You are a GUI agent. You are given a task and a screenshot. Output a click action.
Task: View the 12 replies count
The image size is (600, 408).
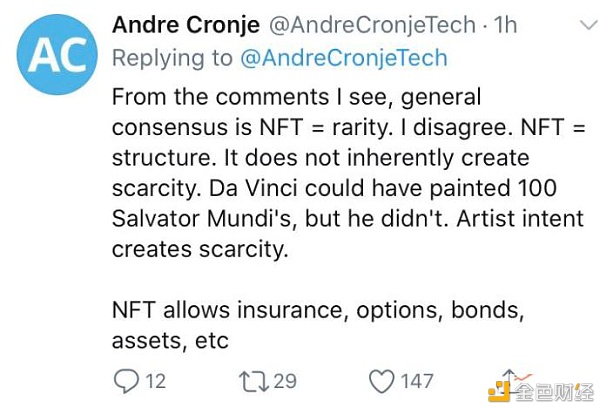[x=156, y=381]
